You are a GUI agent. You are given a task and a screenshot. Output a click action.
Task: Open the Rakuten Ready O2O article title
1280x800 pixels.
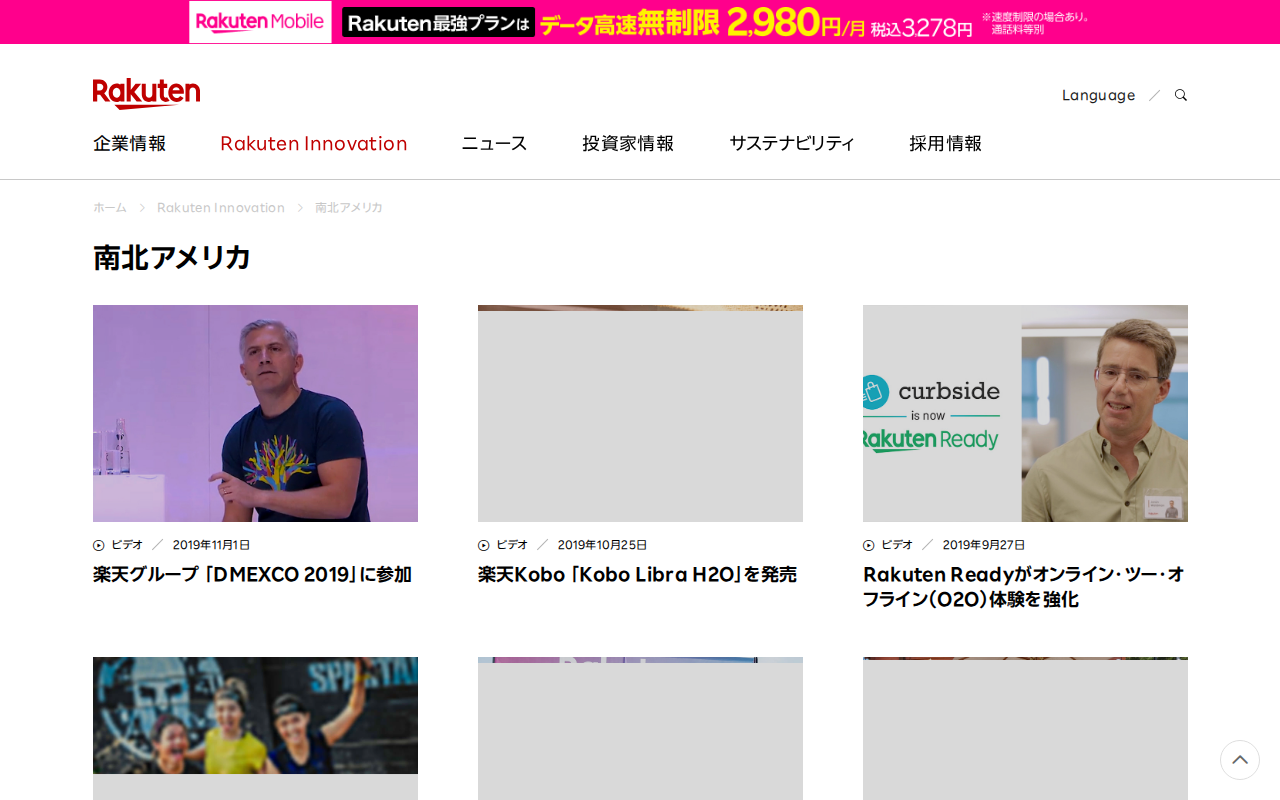click(x=1024, y=587)
